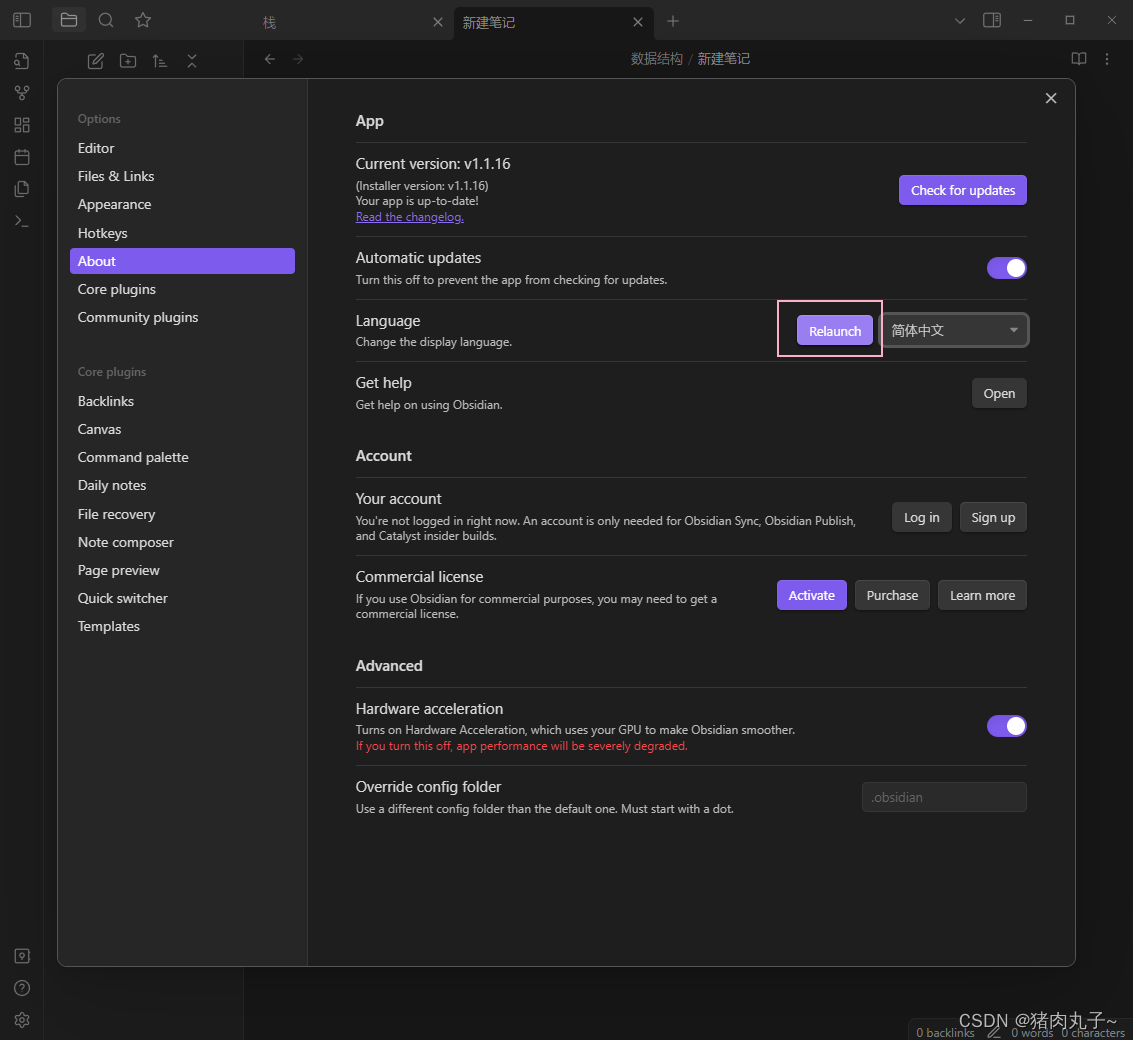Open the starred bookmarks icon

click(x=143, y=20)
